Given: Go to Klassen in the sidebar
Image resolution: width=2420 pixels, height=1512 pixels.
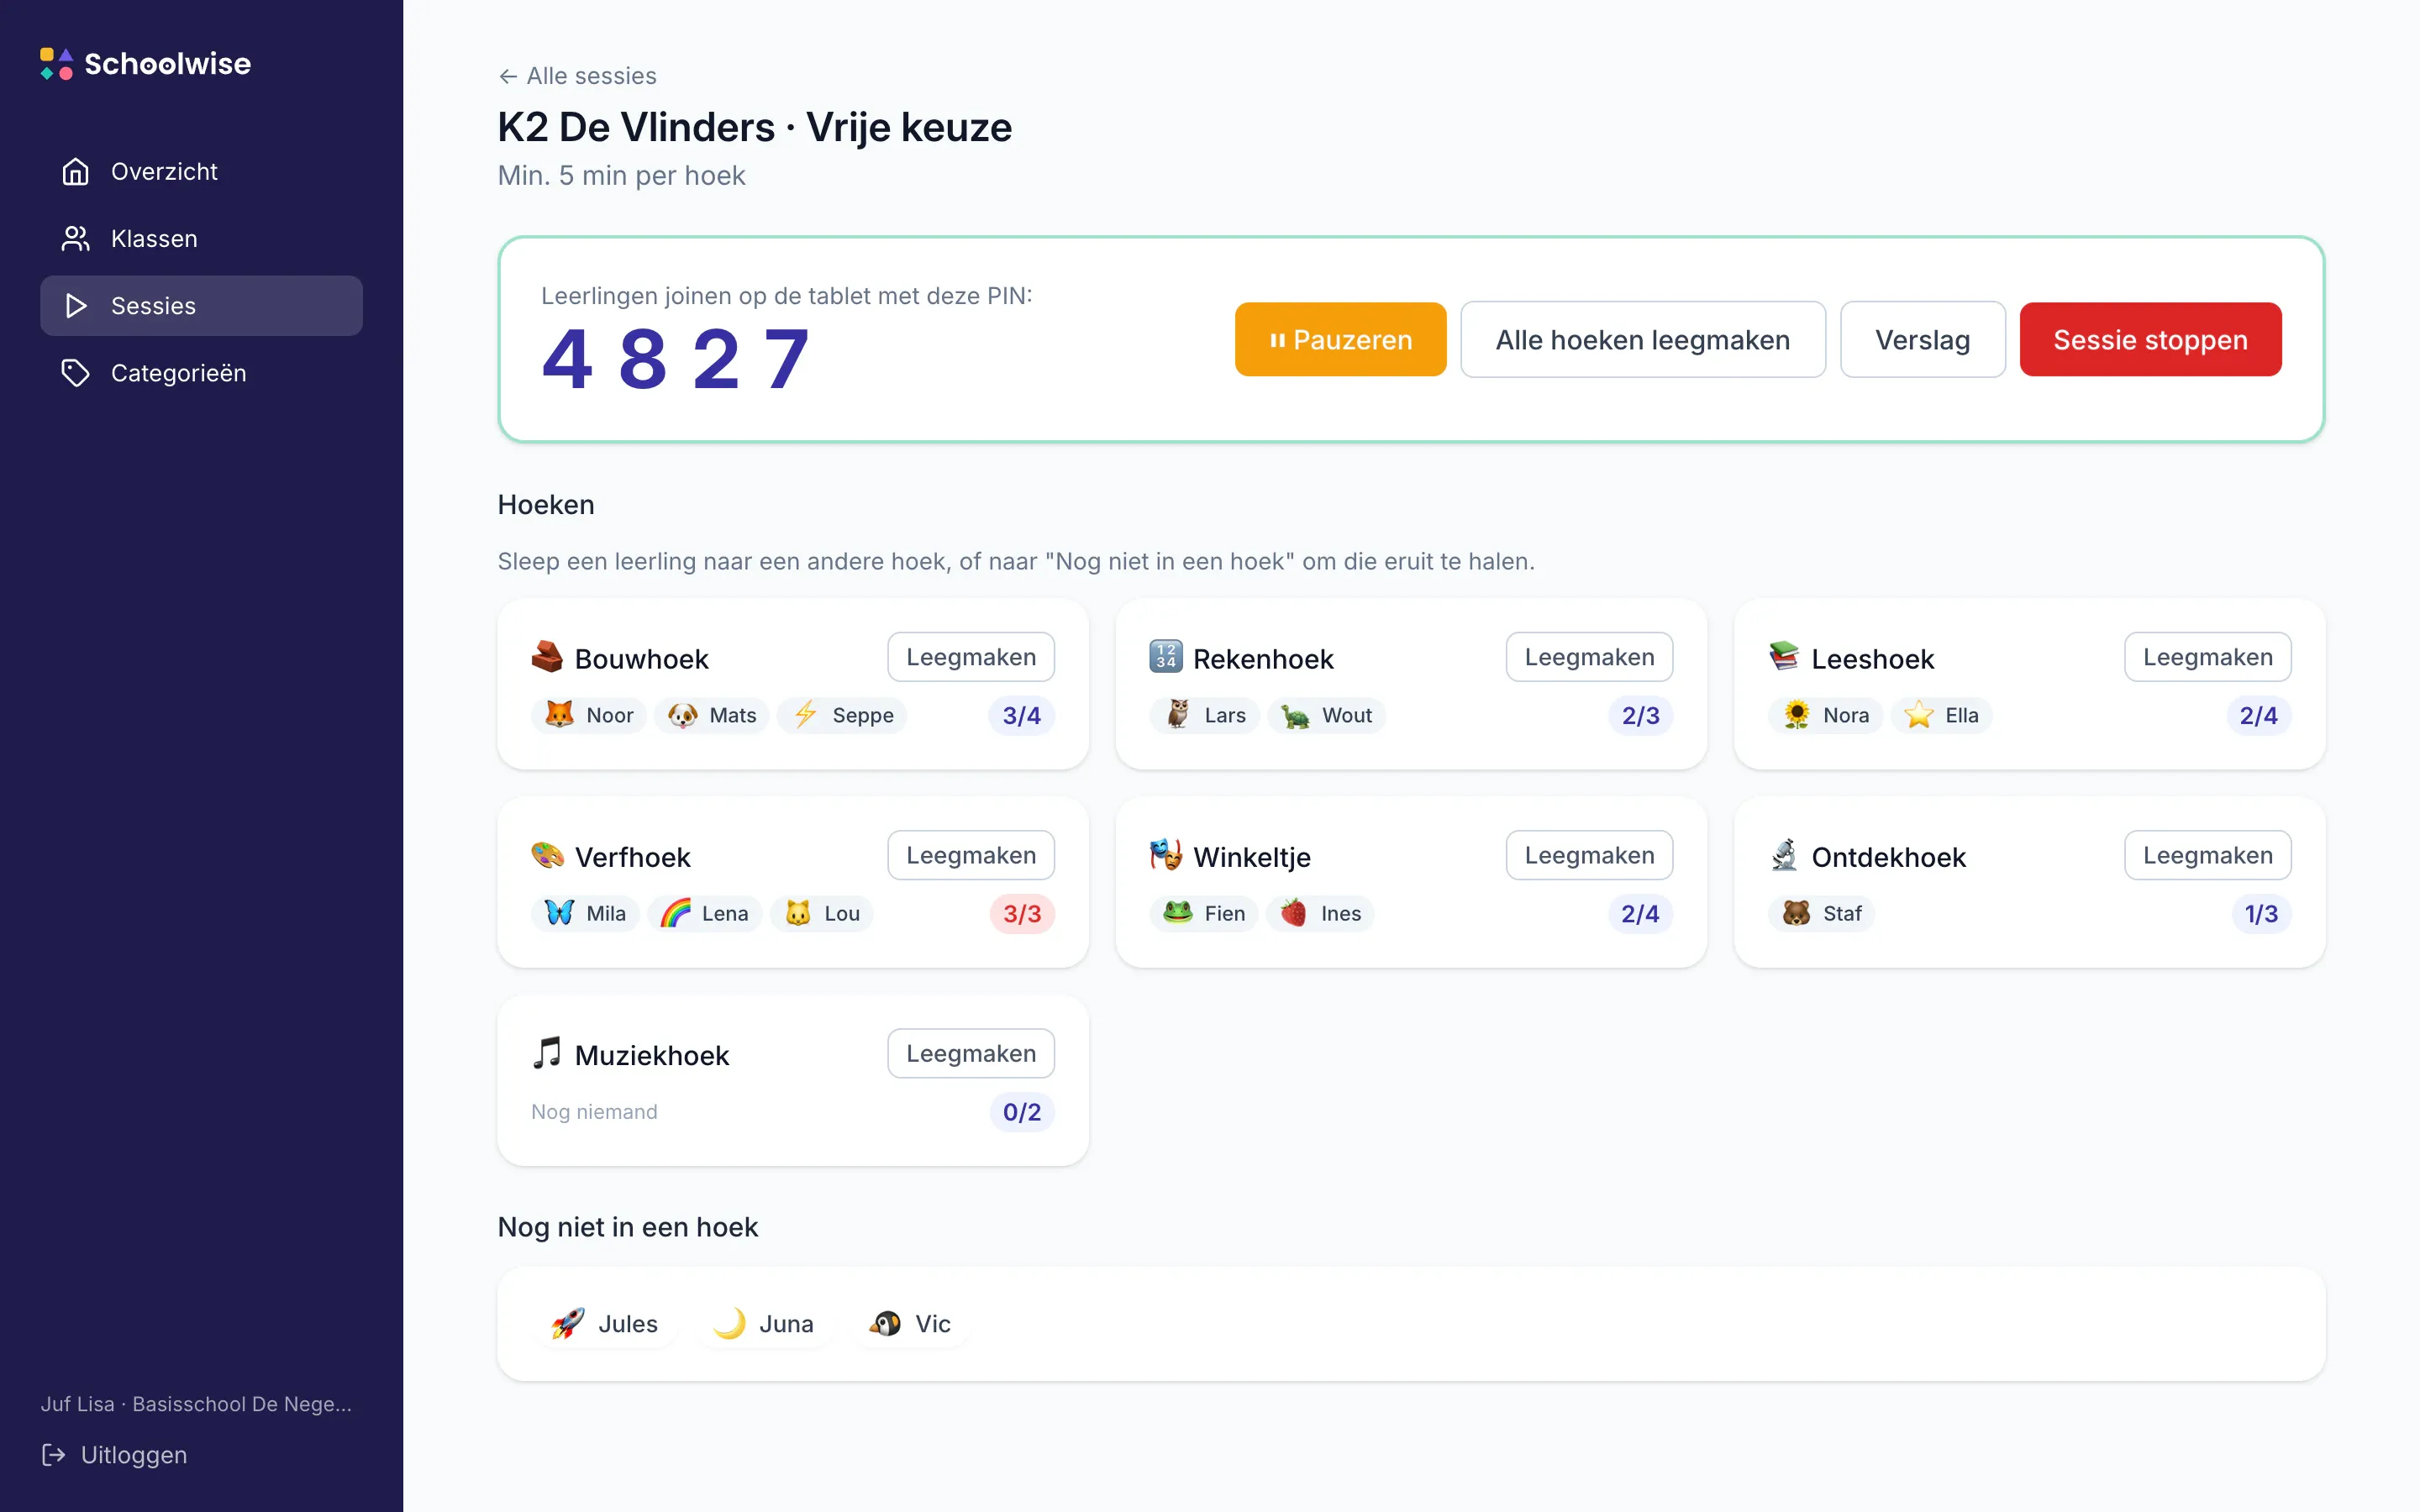Looking at the screenshot, I should coord(201,239).
